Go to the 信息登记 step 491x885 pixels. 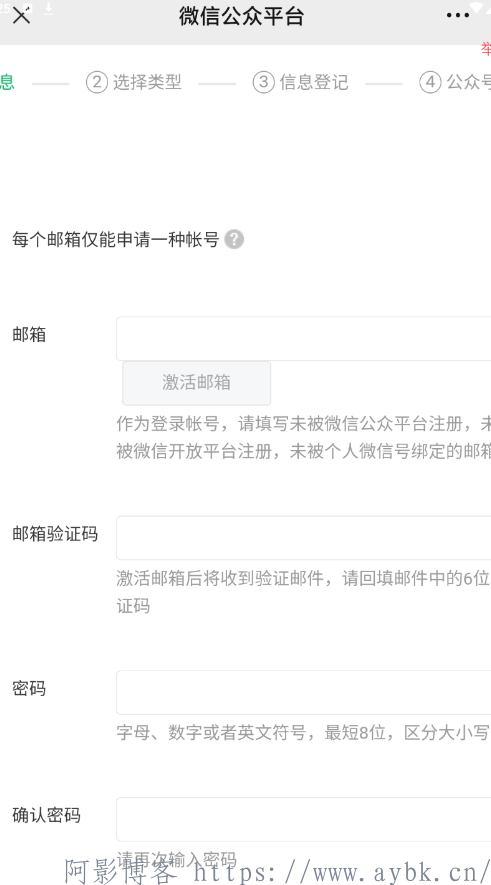pyautogui.click(x=314, y=82)
